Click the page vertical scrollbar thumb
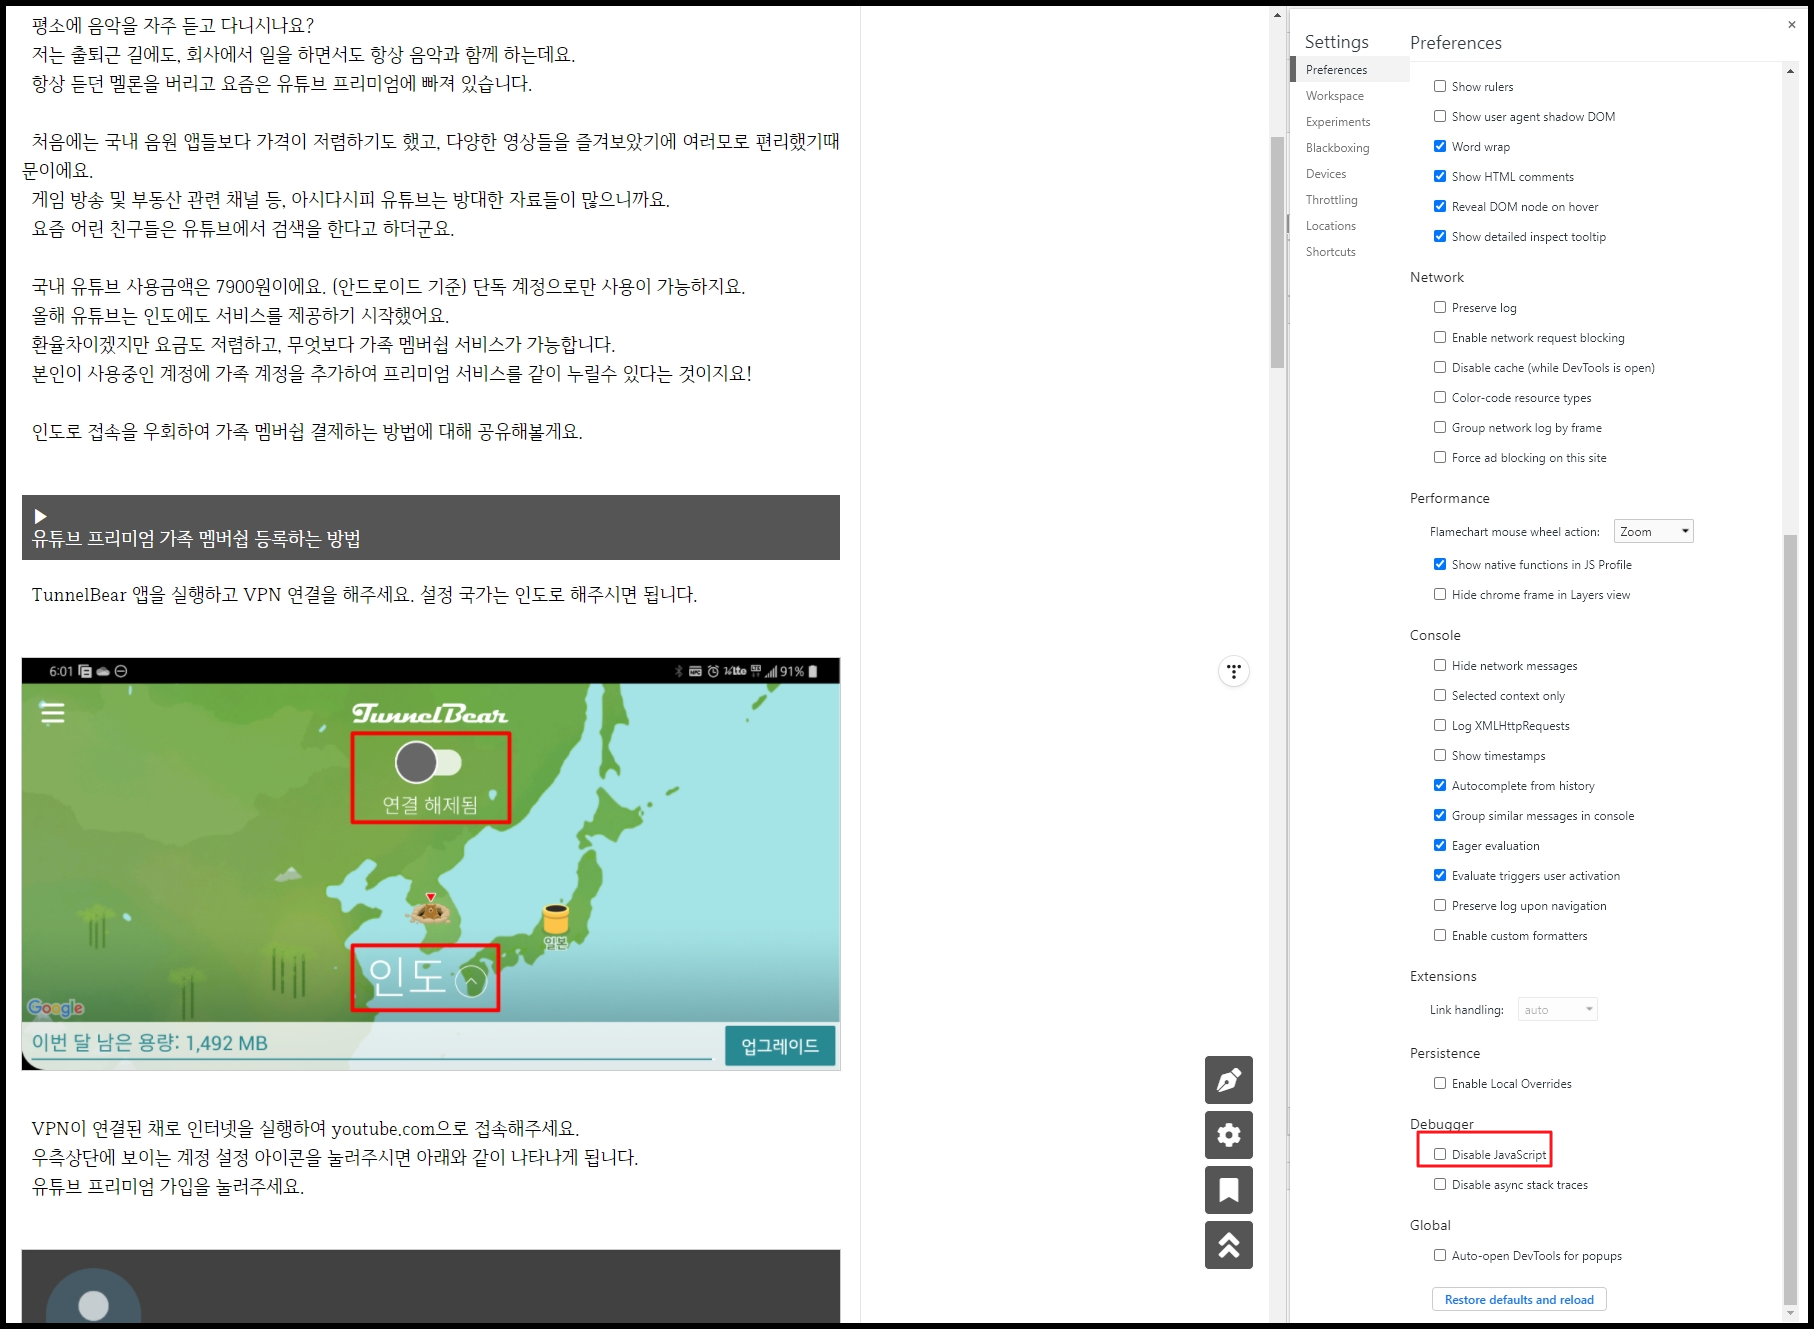1814x1329 pixels. click(1277, 252)
